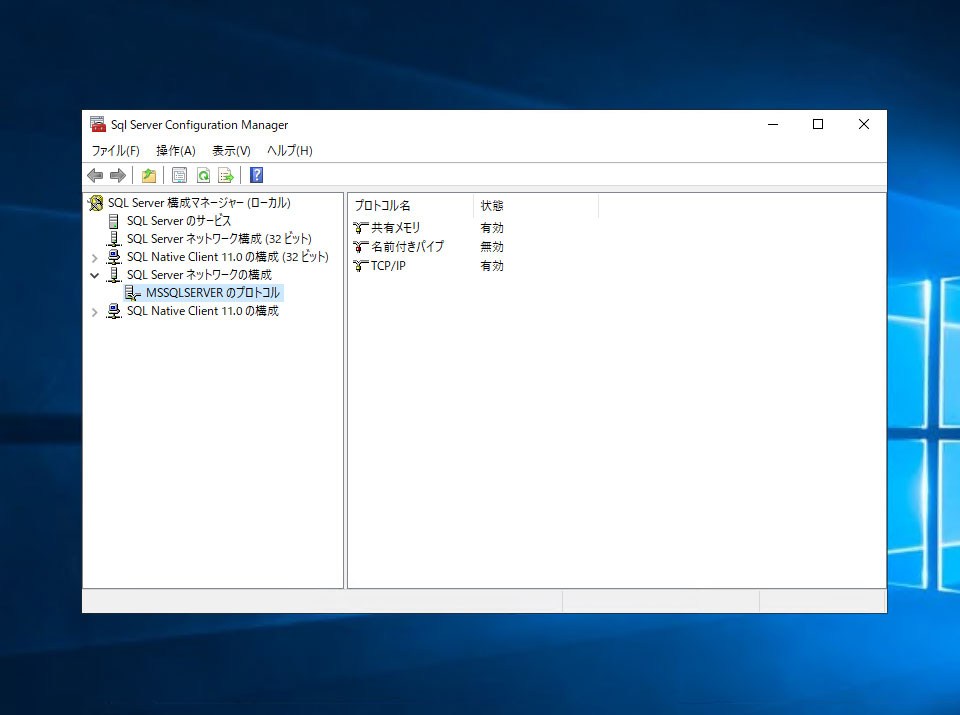Screen dimensions: 960x715
Task: Select SQL Server ネットワークの構成 label
Action: pos(199,275)
